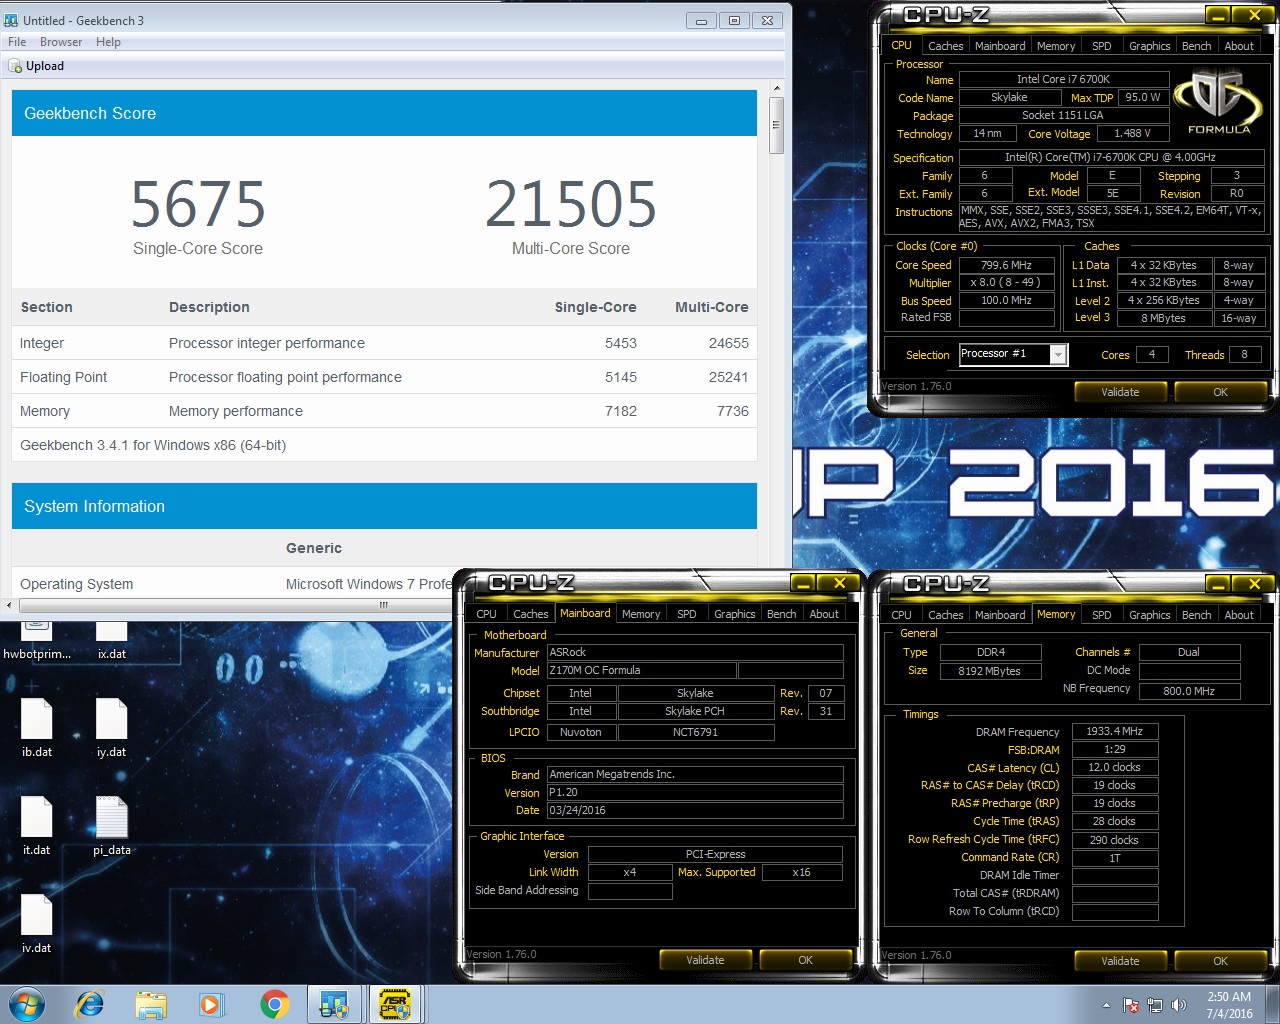Click the Core Speed value 799.6 MHz

coord(1007,265)
